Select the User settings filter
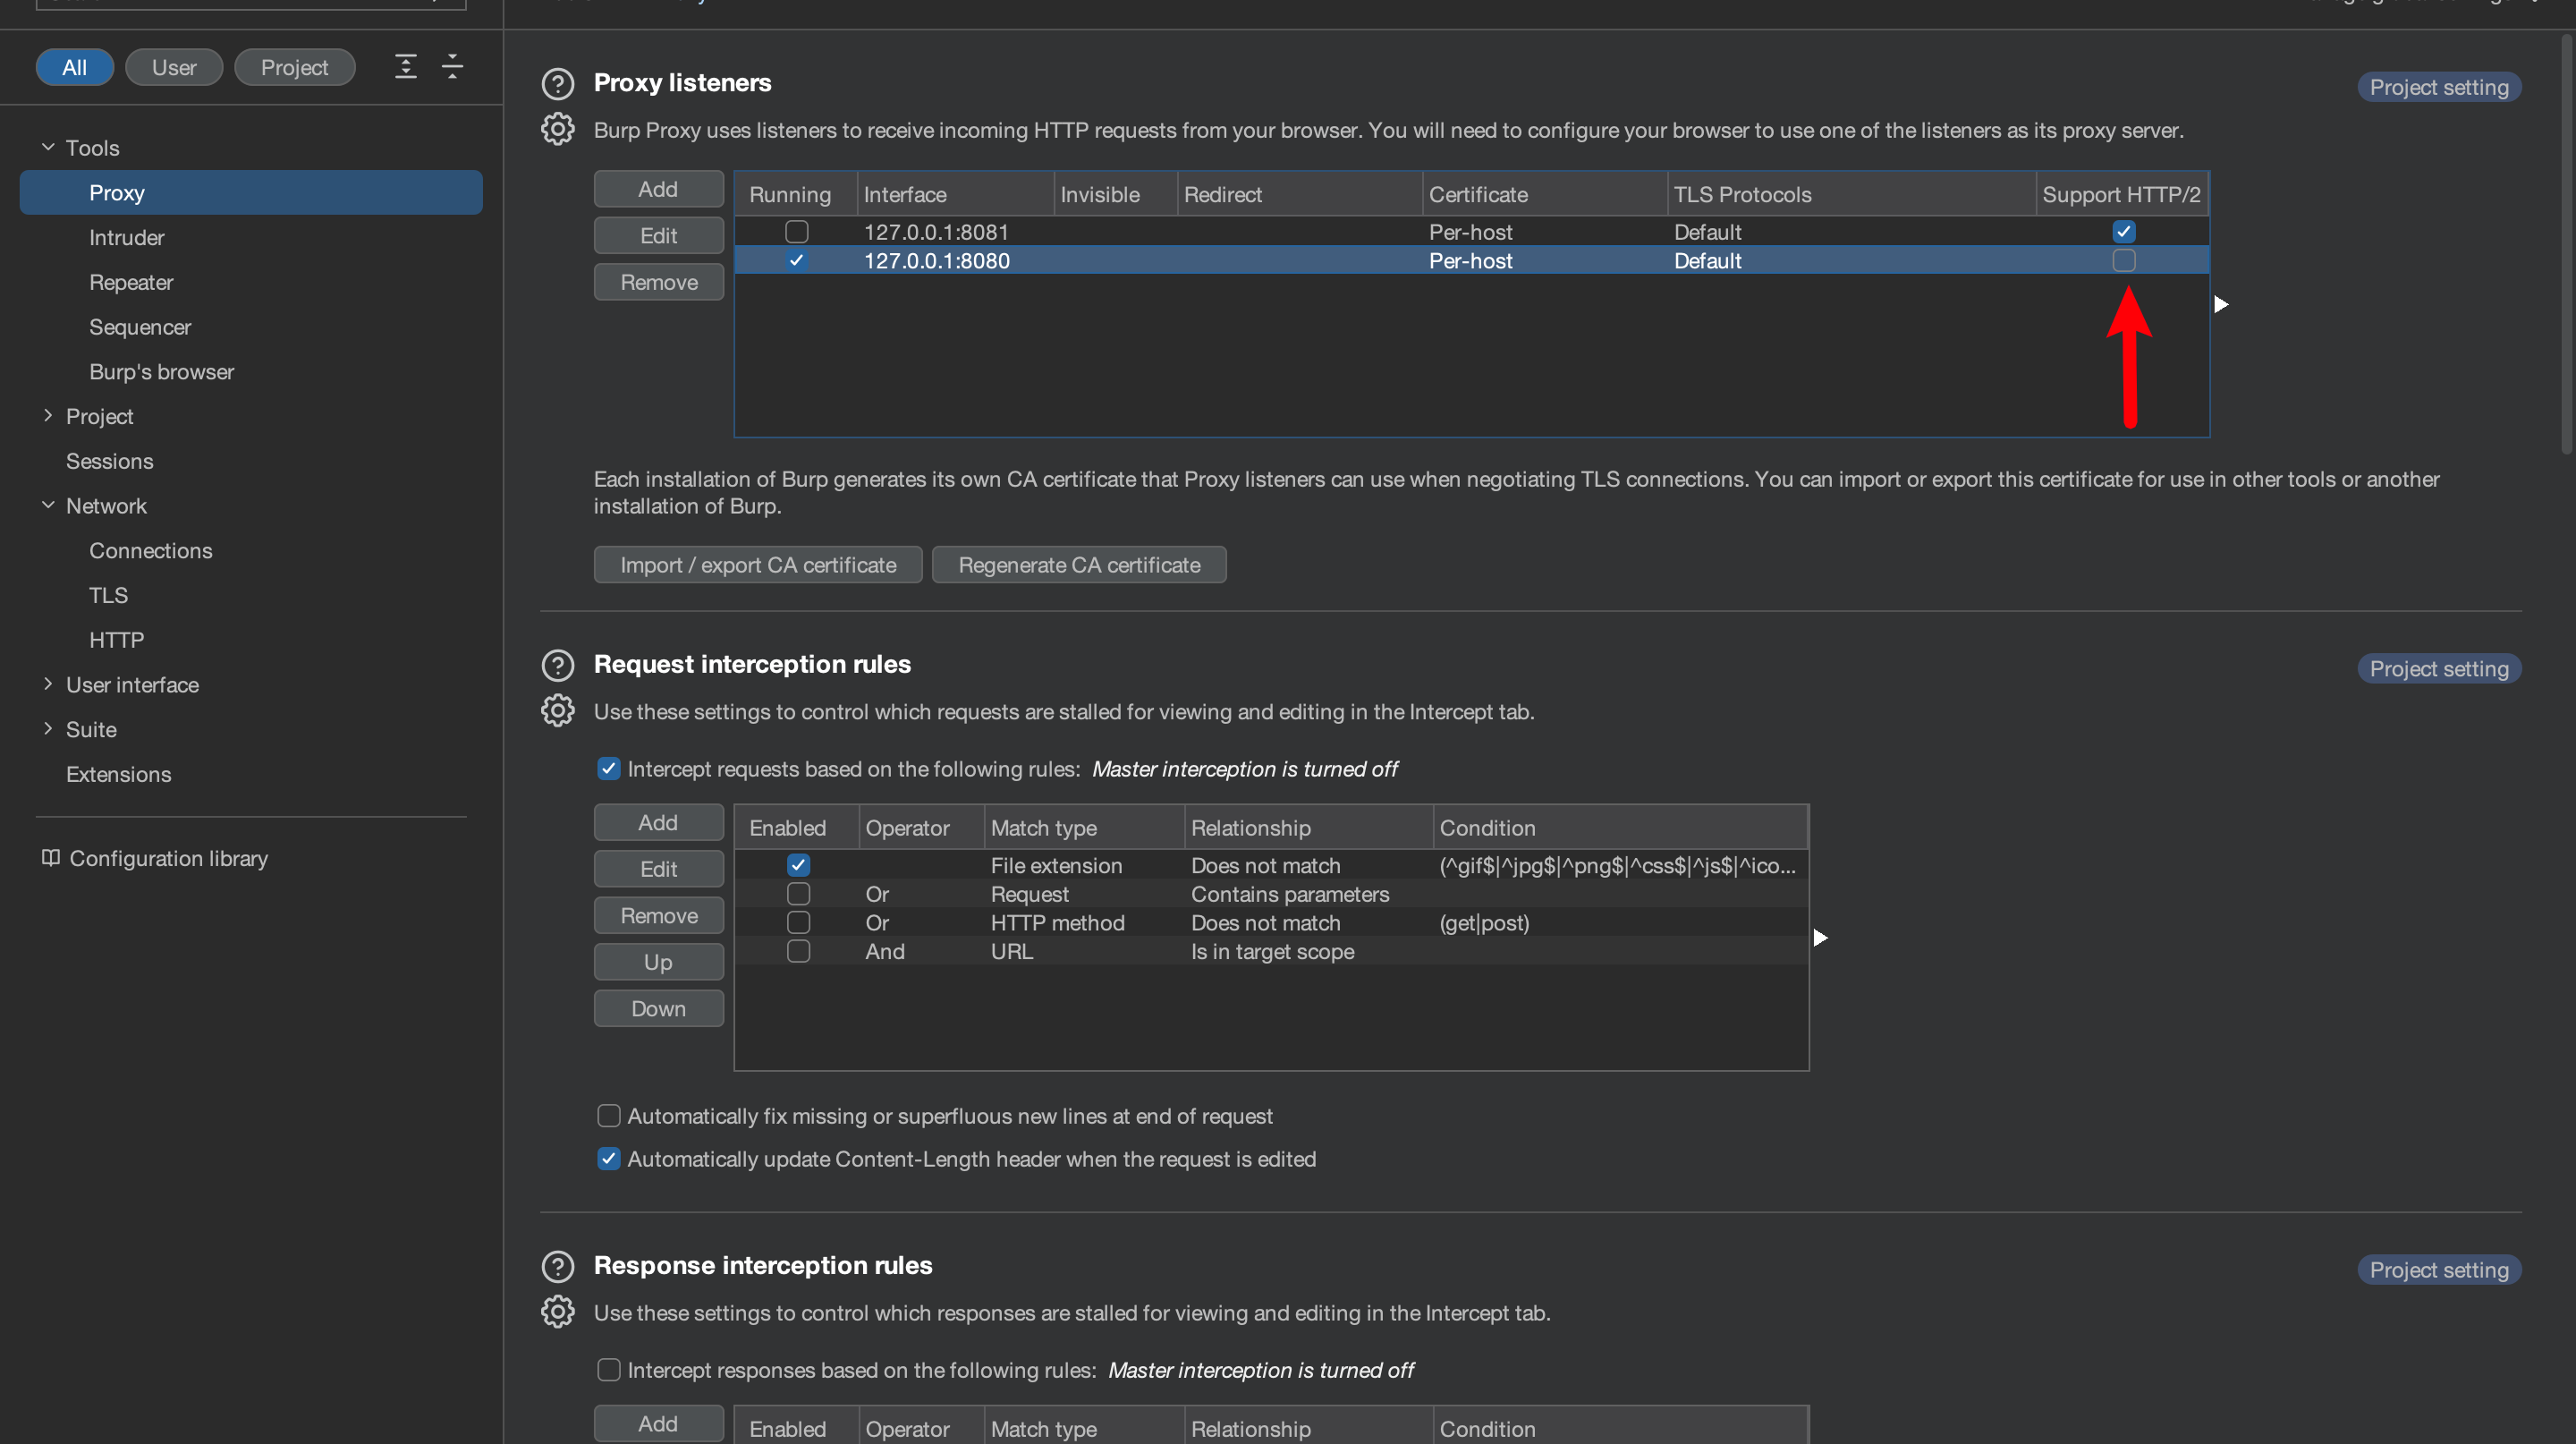This screenshot has width=2576, height=1444. pyautogui.click(x=174, y=67)
